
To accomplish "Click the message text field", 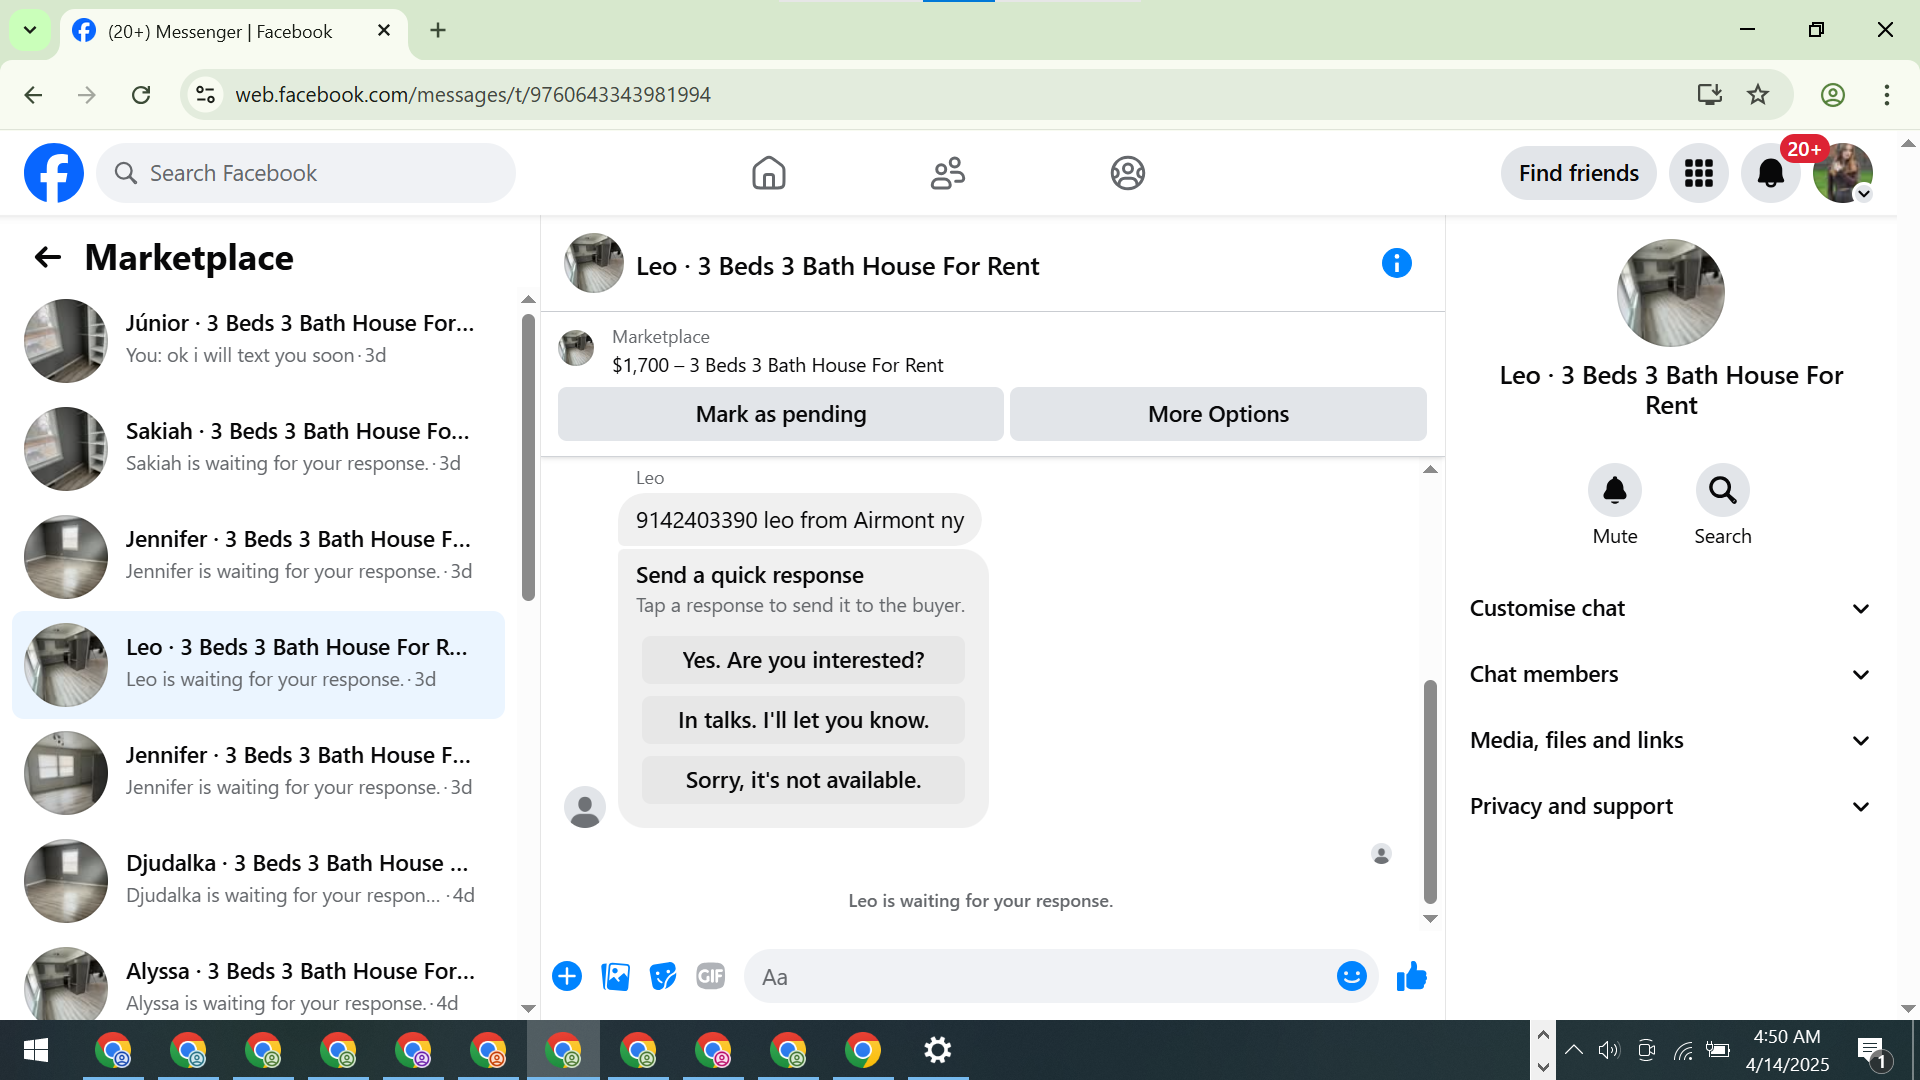I will pyautogui.click(x=1040, y=977).
